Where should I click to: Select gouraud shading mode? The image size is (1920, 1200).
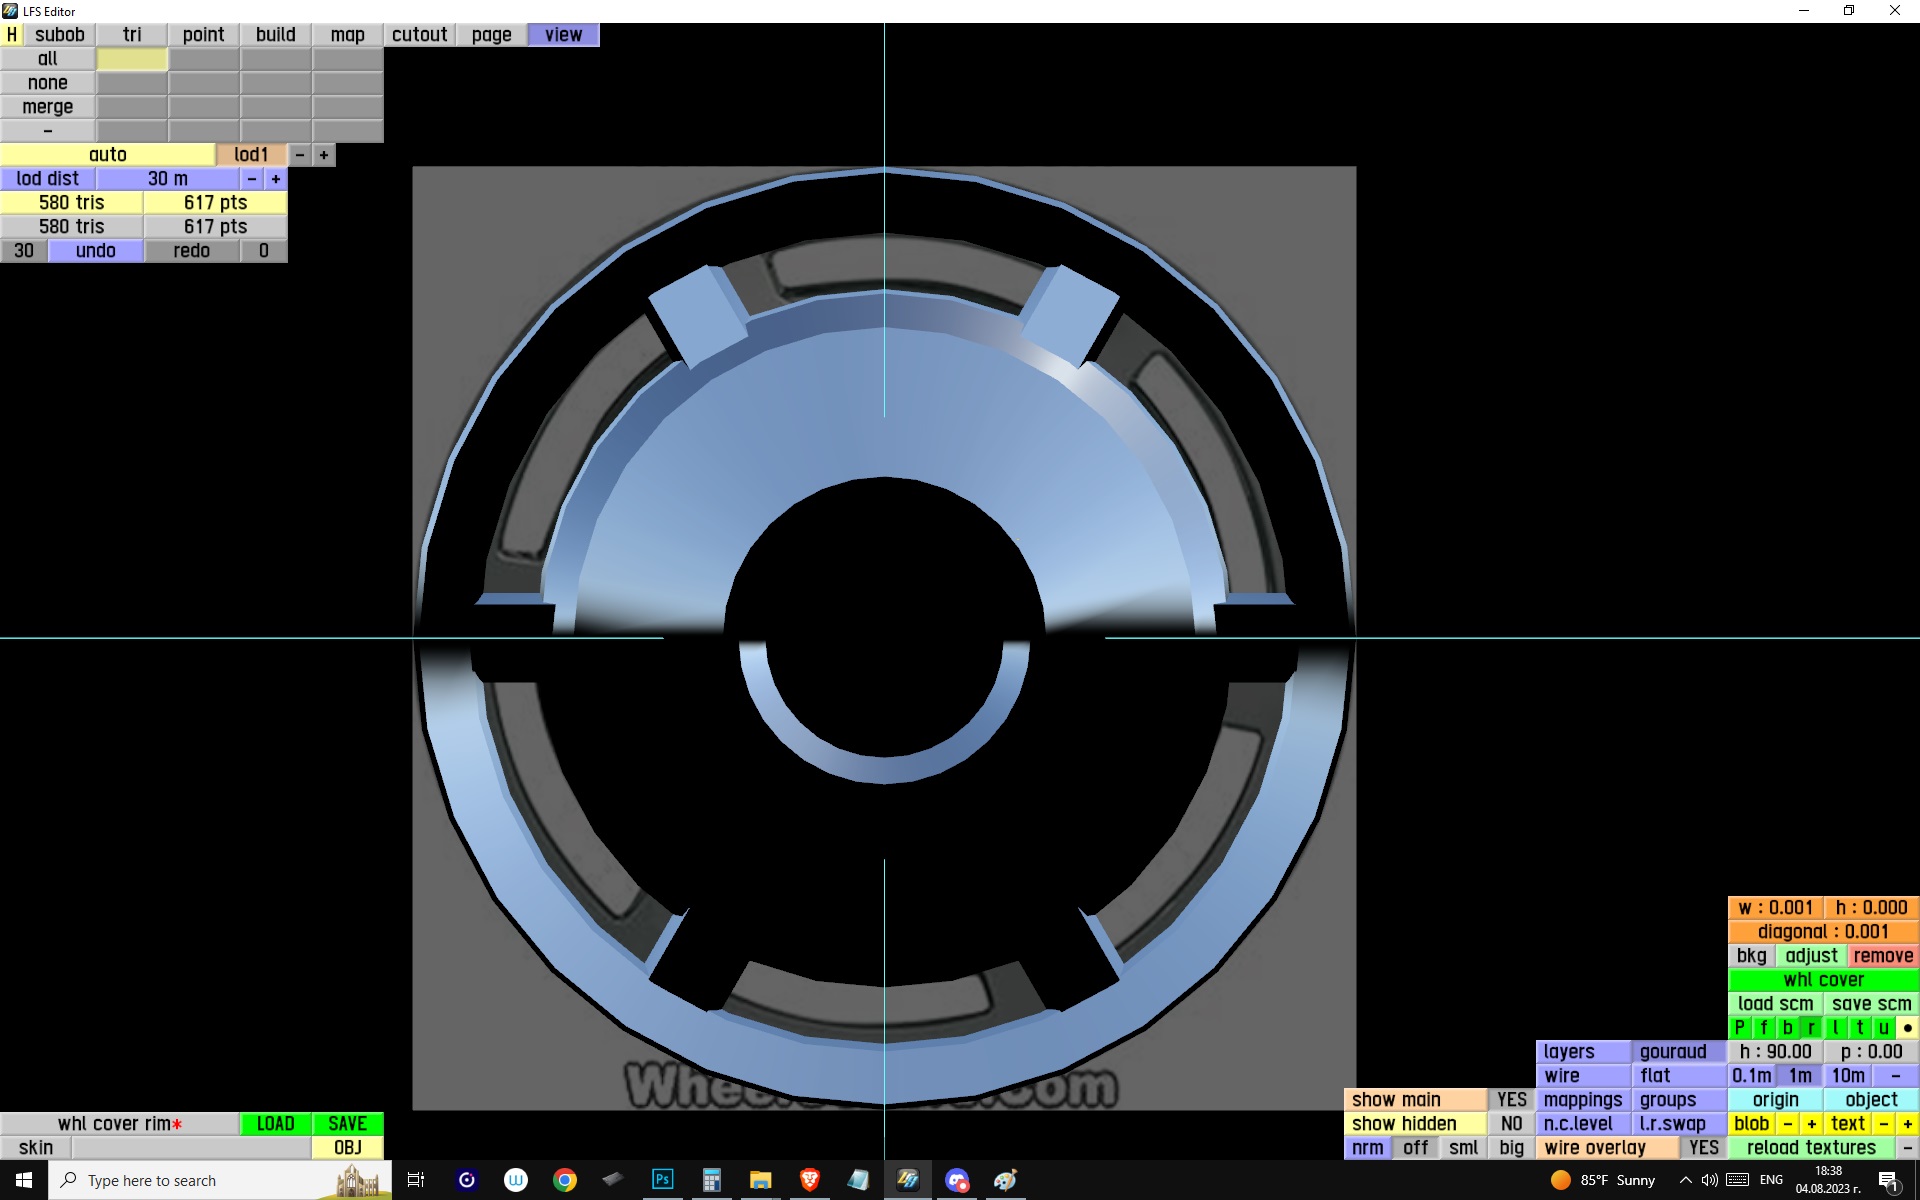pyautogui.click(x=1674, y=1052)
